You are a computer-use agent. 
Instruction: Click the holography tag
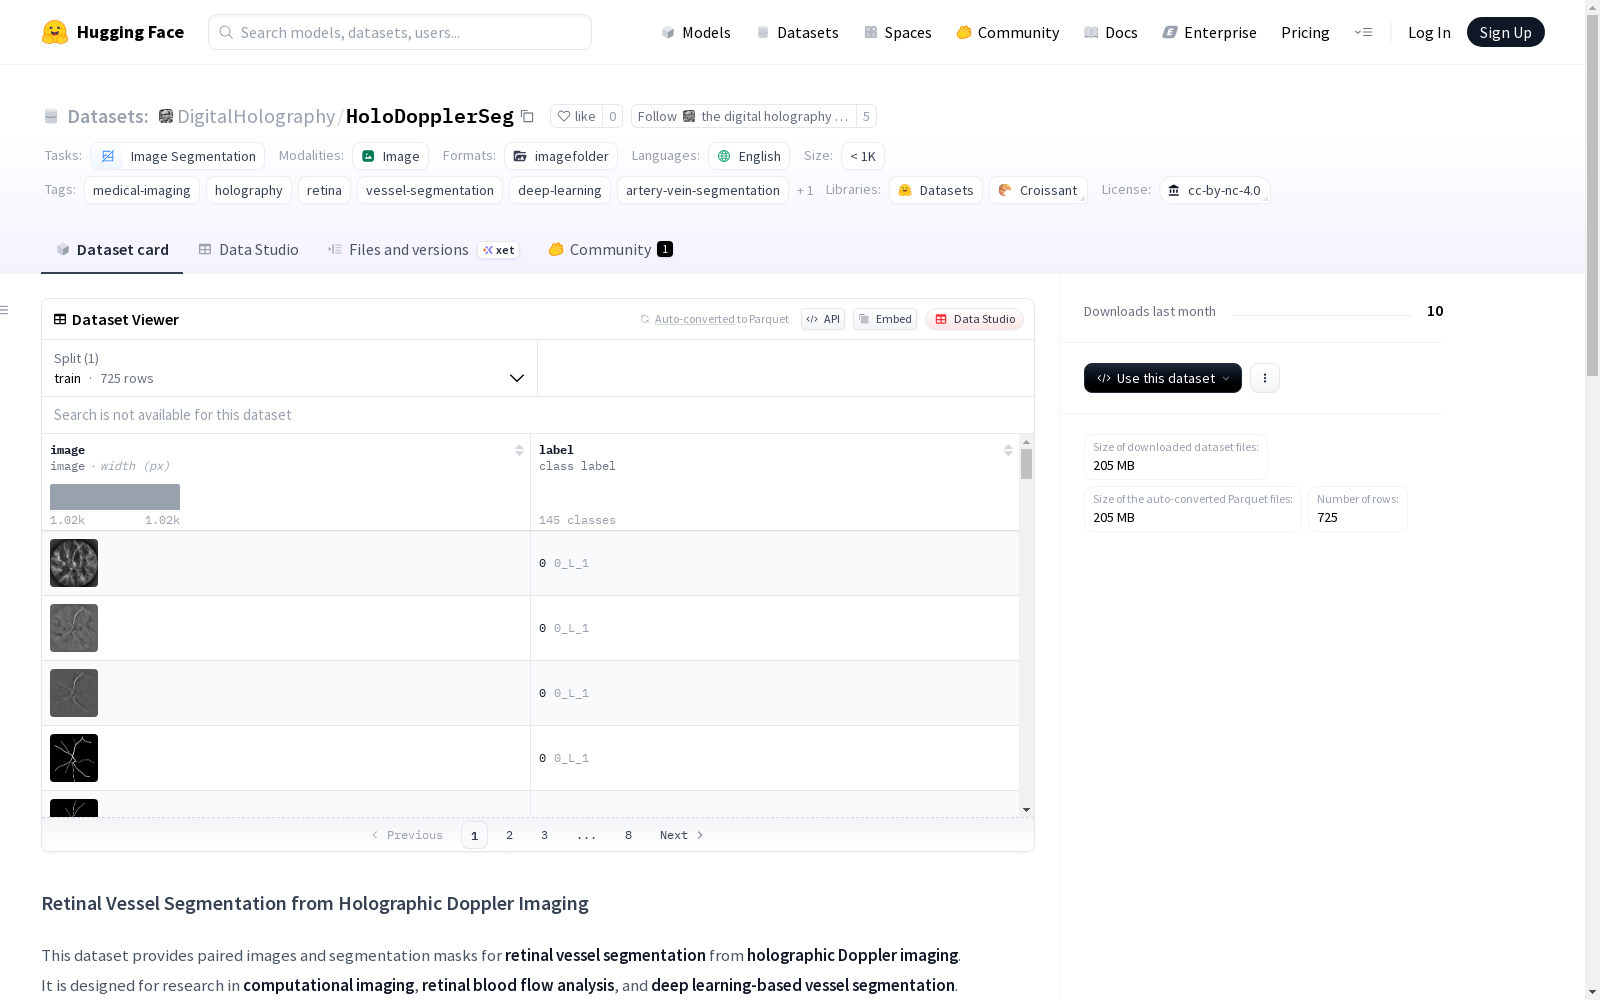pos(249,190)
